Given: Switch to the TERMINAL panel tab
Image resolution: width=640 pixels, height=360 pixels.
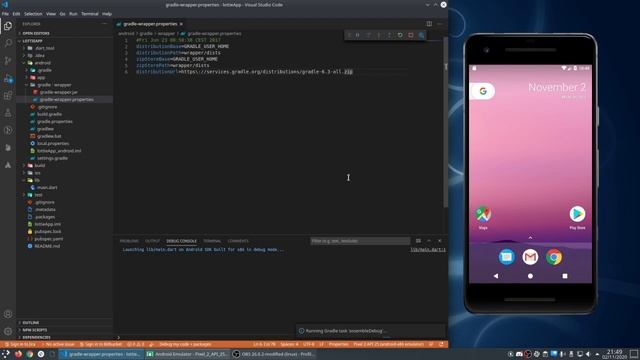Looking at the screenshot, I should pos(212,241).
